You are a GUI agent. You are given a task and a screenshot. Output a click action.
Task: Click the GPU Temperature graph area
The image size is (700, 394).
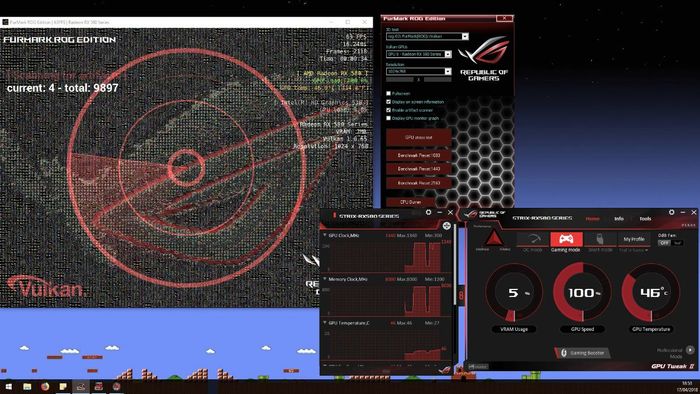(386, 344)
